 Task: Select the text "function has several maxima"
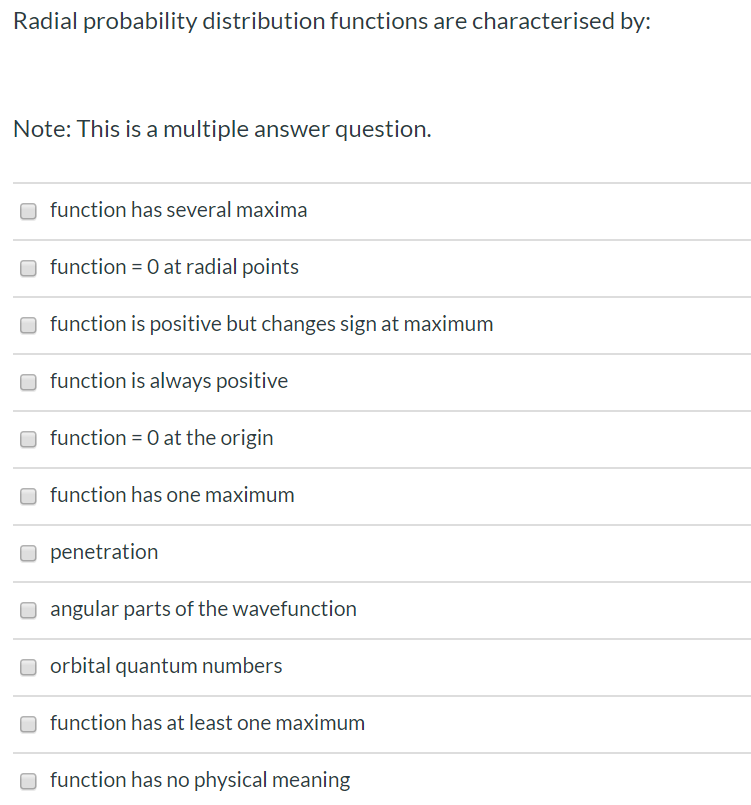178,210
